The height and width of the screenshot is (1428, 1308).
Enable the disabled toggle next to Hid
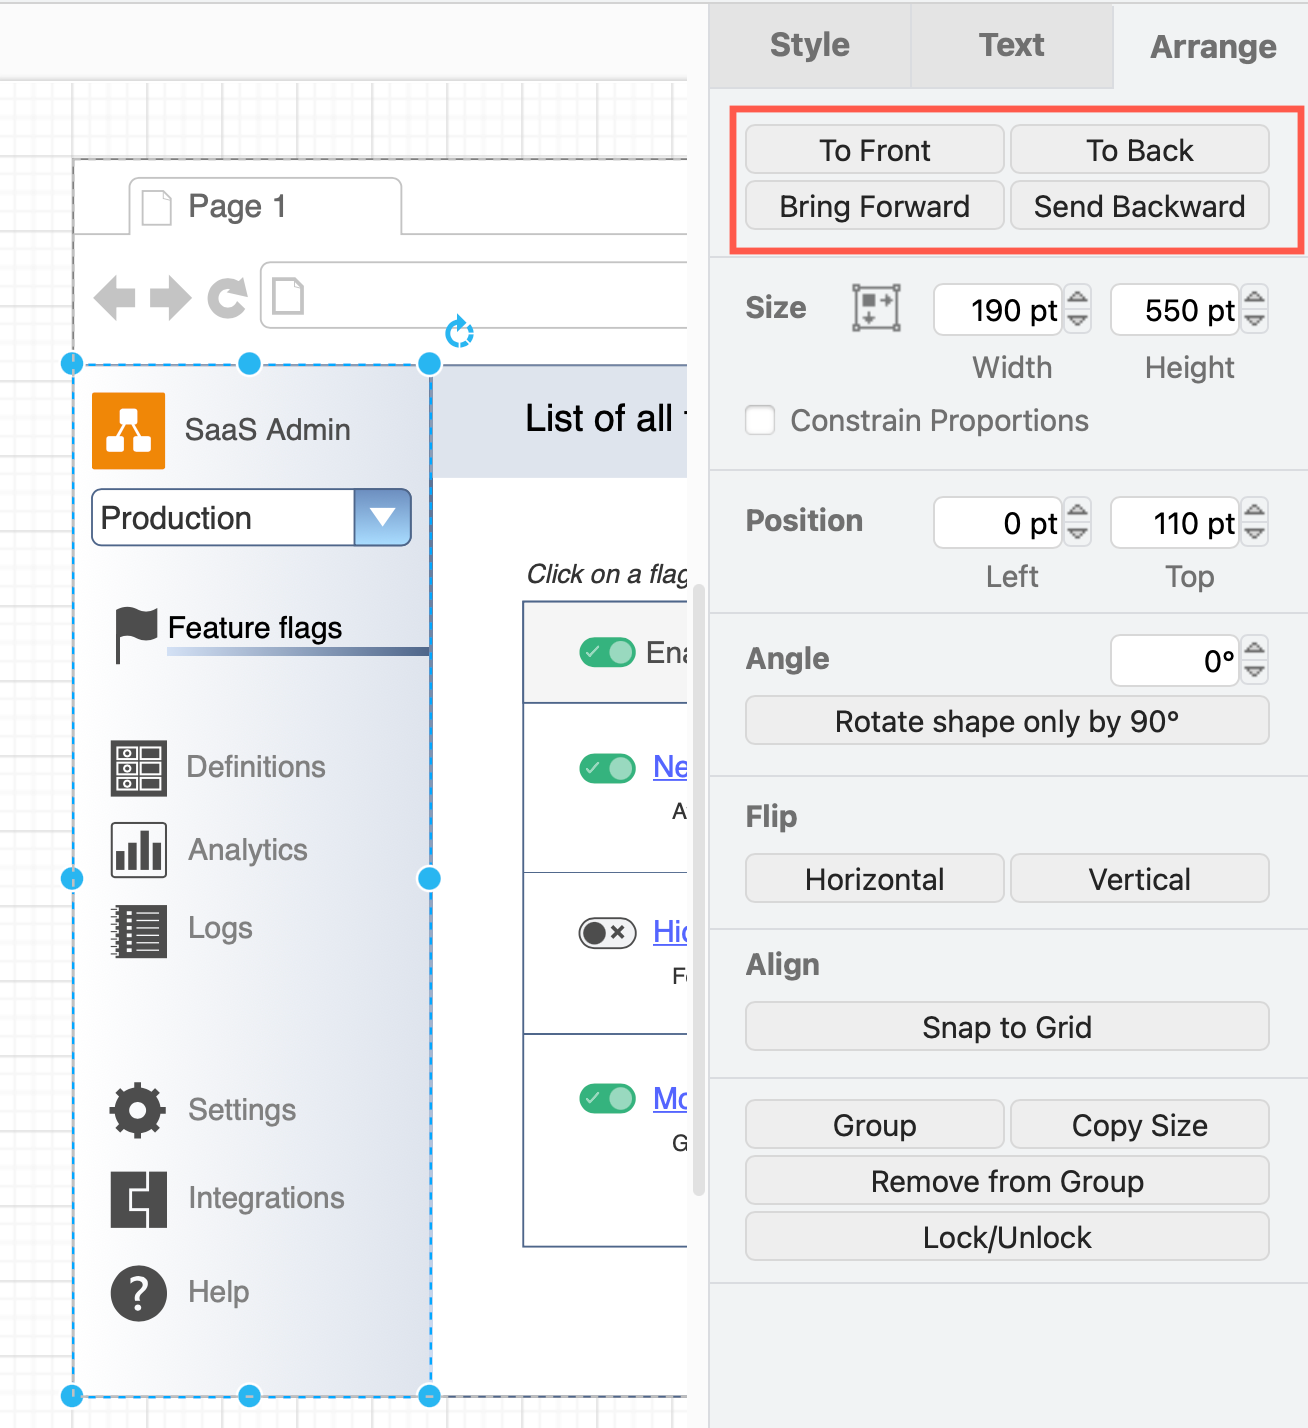(x=607, y=932)
